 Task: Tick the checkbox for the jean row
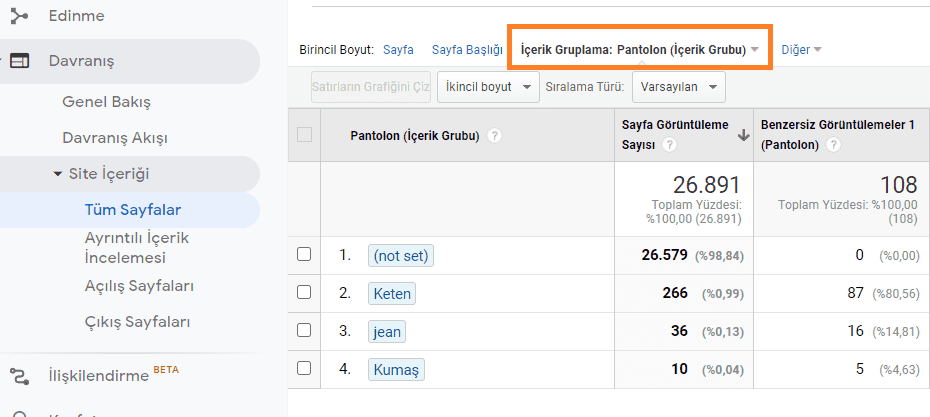(x=304, y=331)
